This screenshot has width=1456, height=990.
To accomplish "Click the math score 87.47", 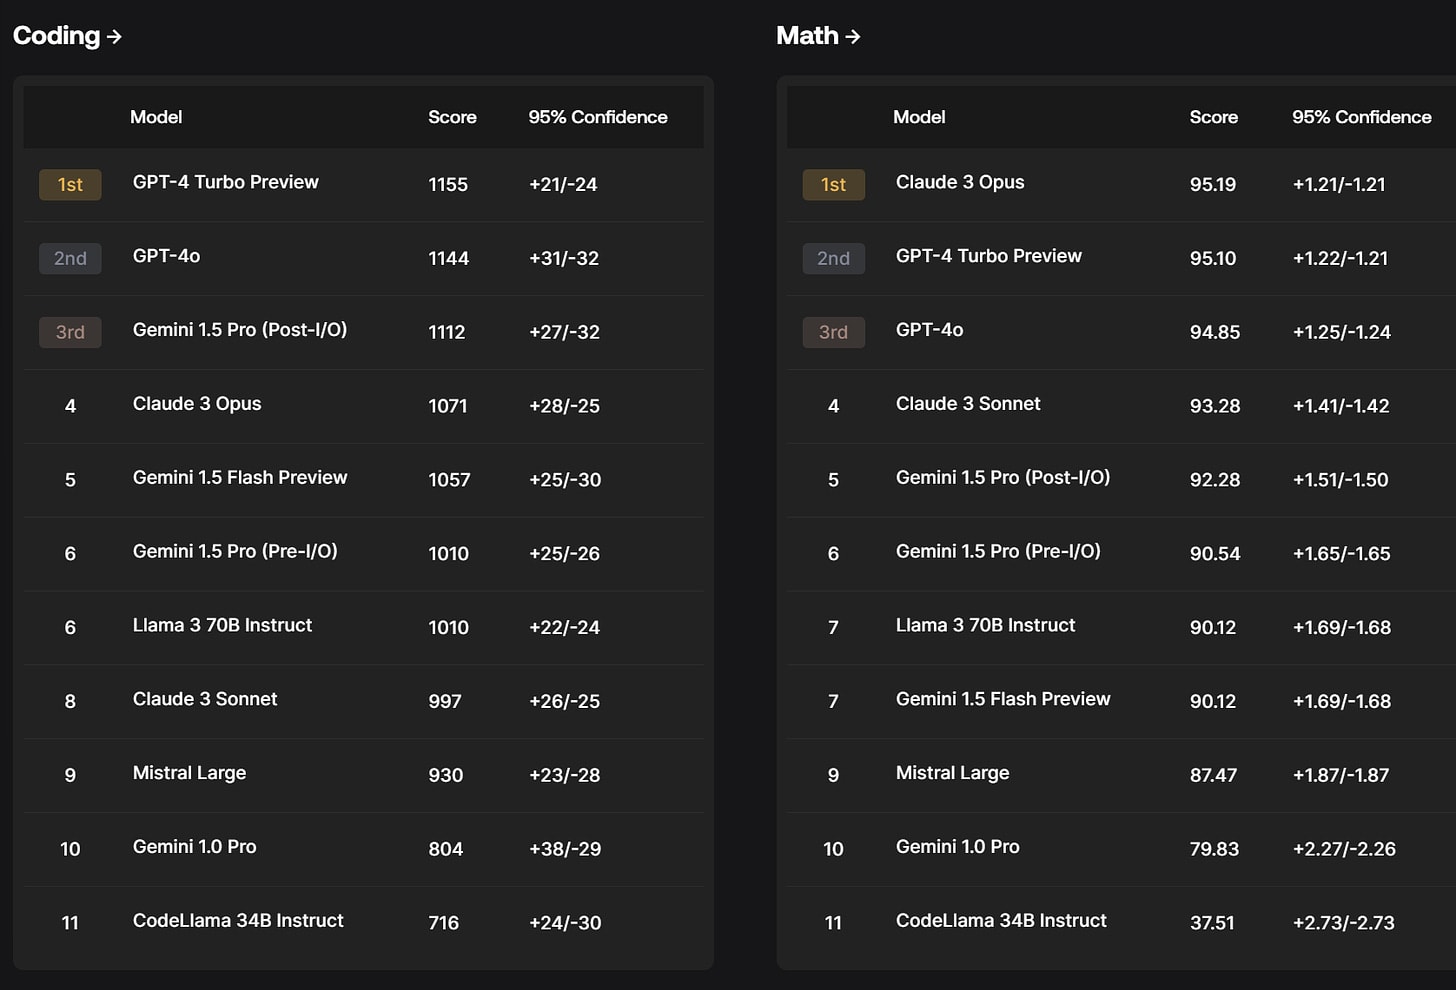I will point(1213,776).
